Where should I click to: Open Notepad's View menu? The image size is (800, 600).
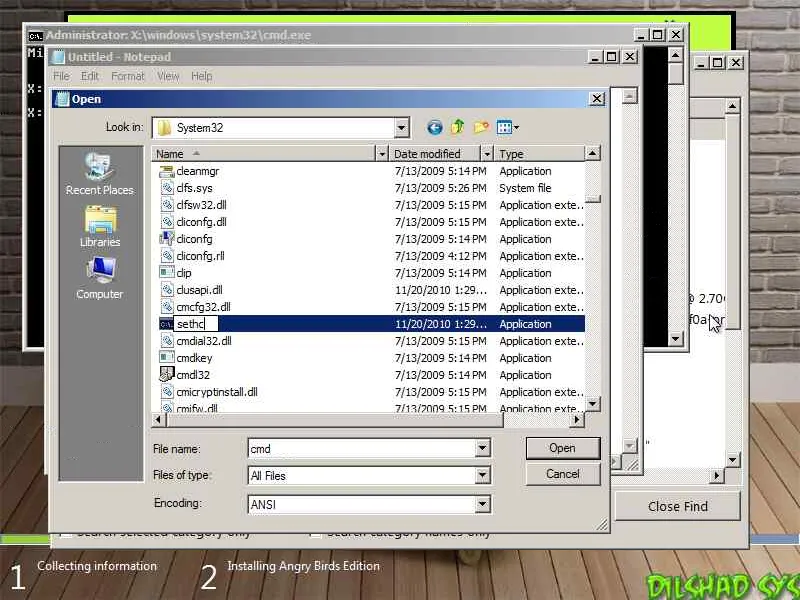coord(168,76)
